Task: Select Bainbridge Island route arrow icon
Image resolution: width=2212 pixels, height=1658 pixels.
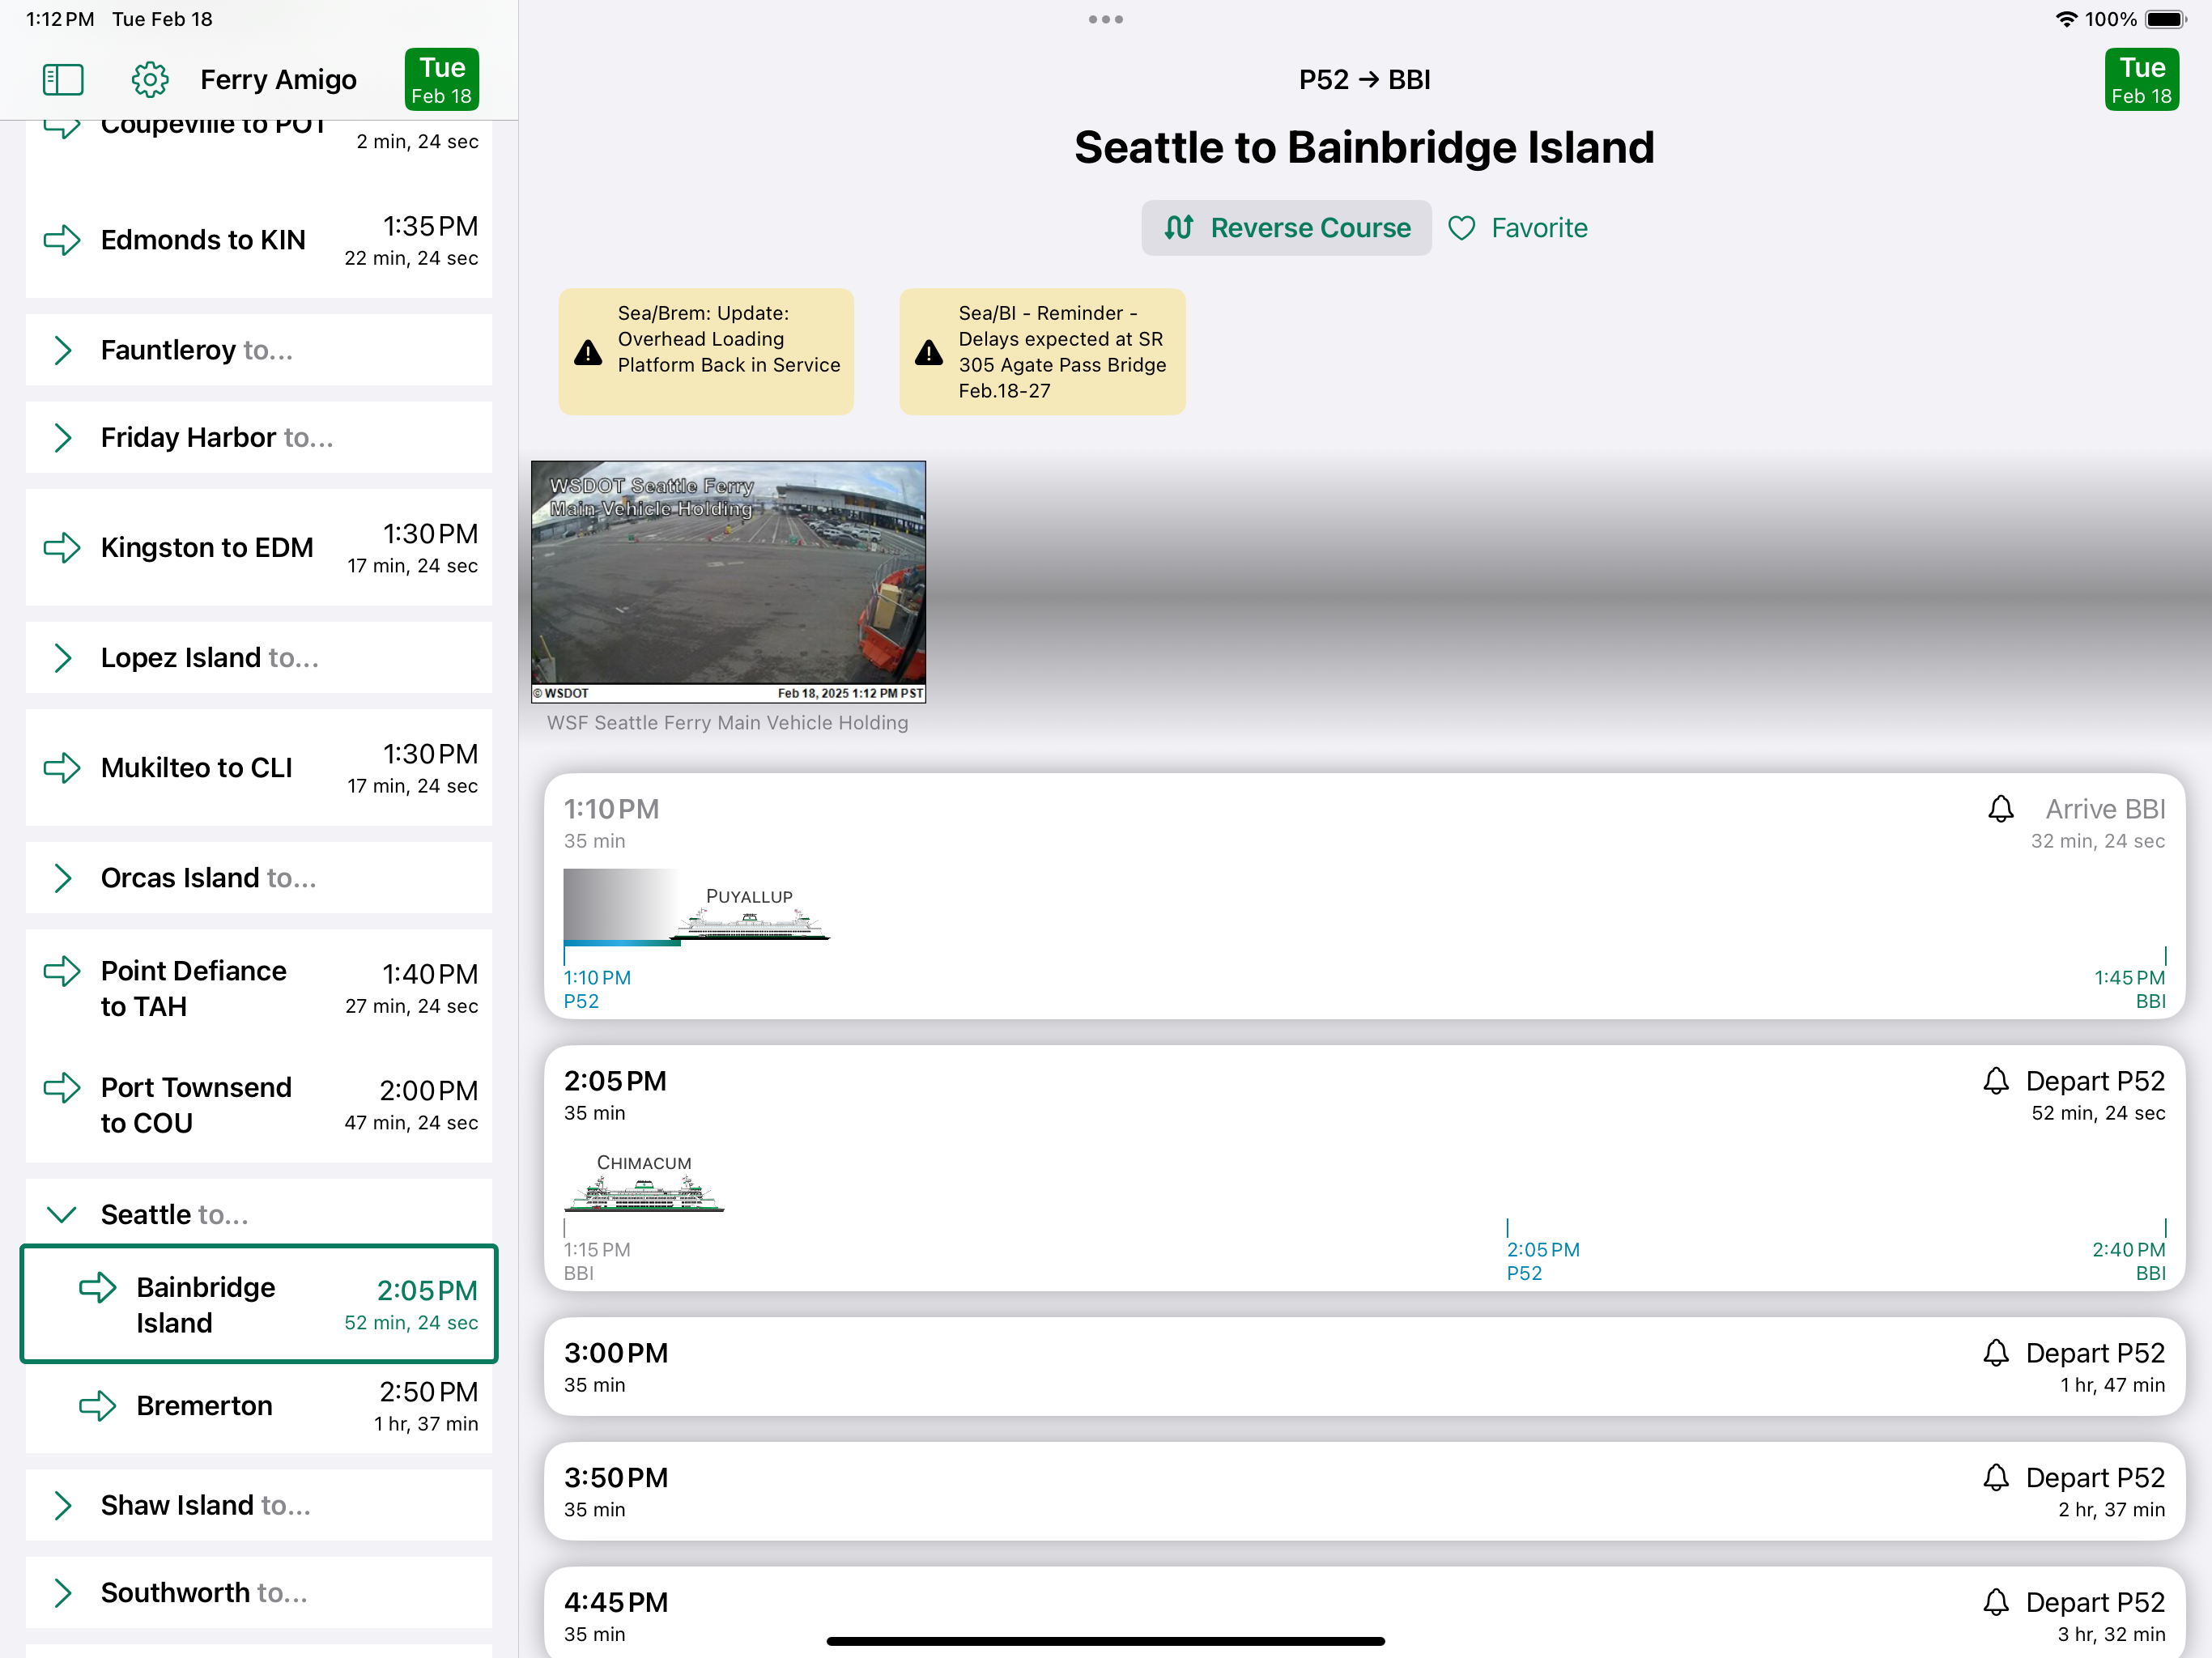Action: point(98,1288)
